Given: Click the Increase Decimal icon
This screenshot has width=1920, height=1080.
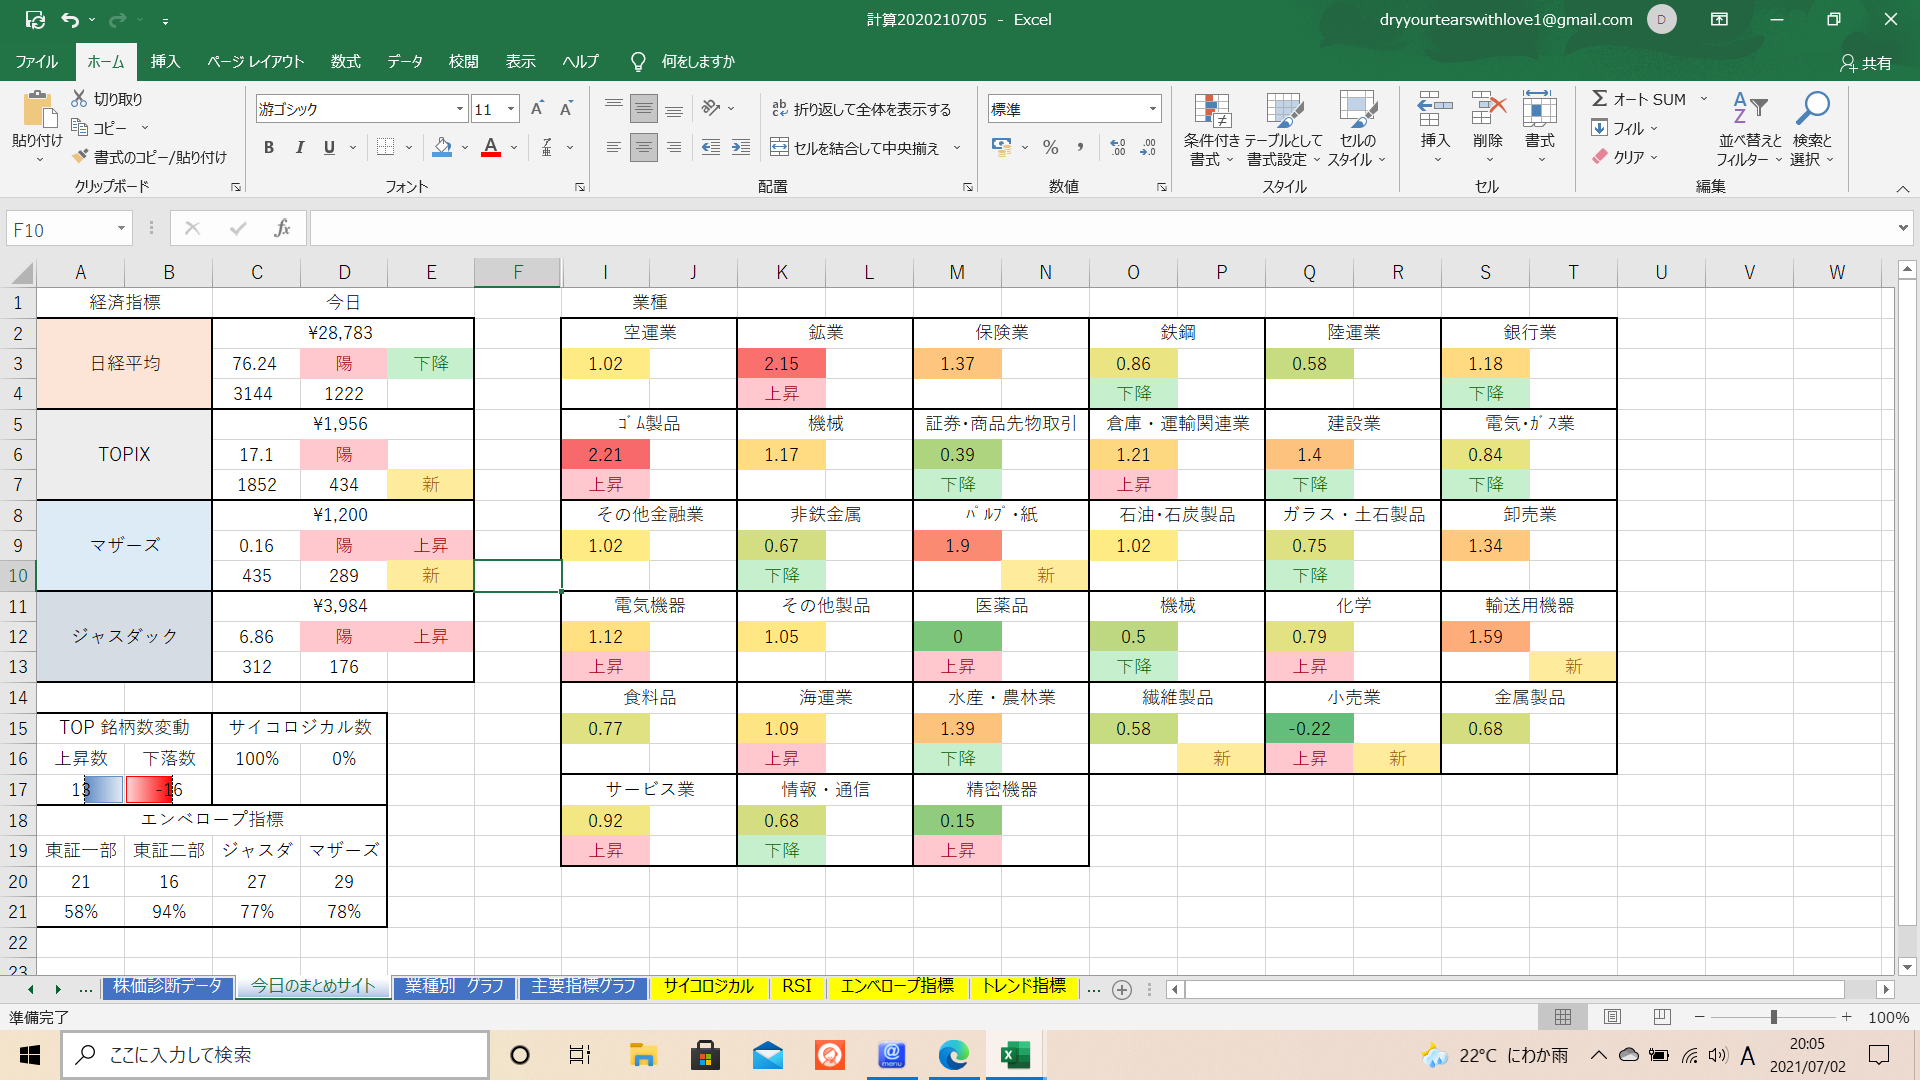Looking at the screenshot, I should point(1118,148).
